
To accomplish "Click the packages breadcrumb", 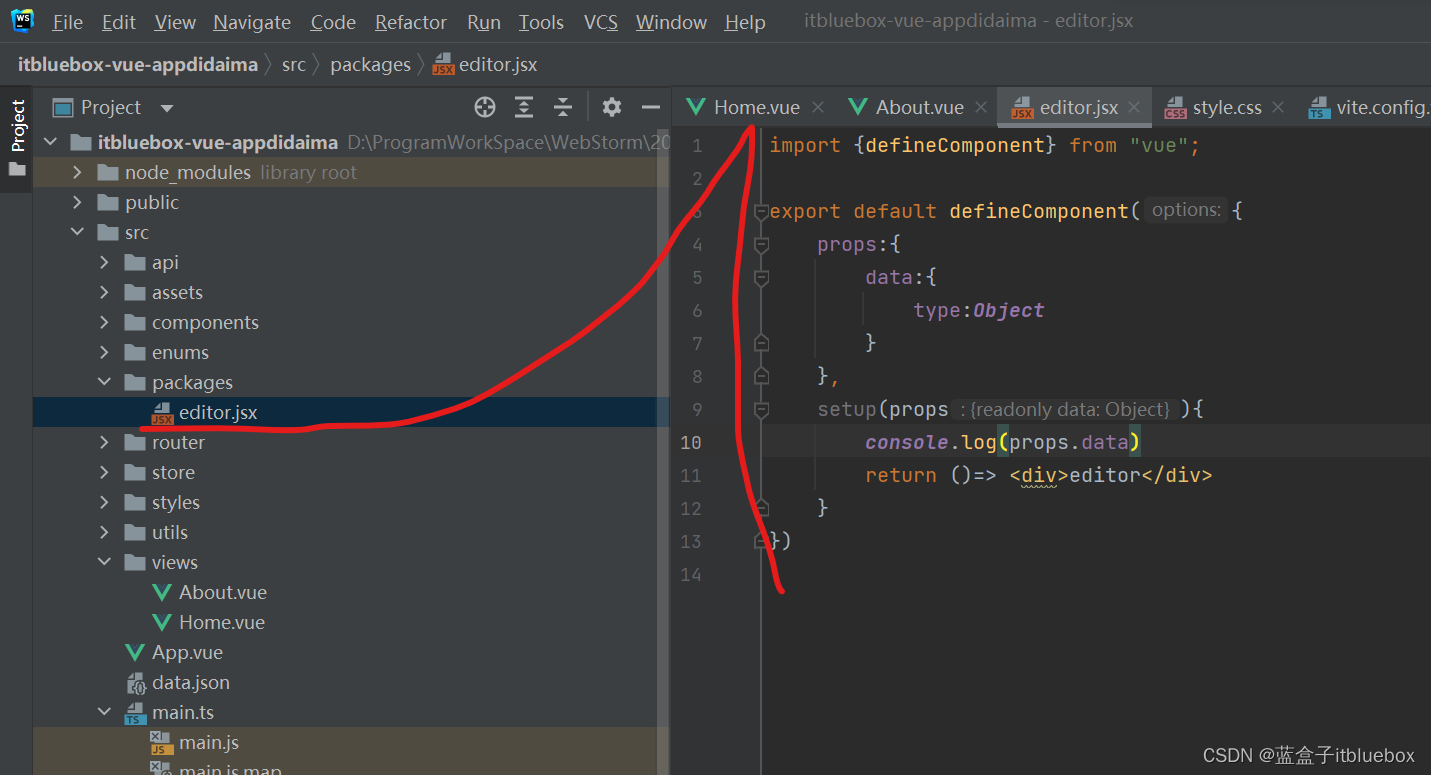I will point(370,64).
